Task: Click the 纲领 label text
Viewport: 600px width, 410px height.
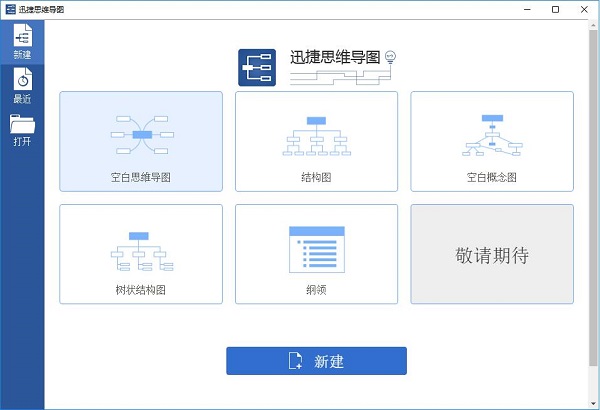Action: coord(316,289)
